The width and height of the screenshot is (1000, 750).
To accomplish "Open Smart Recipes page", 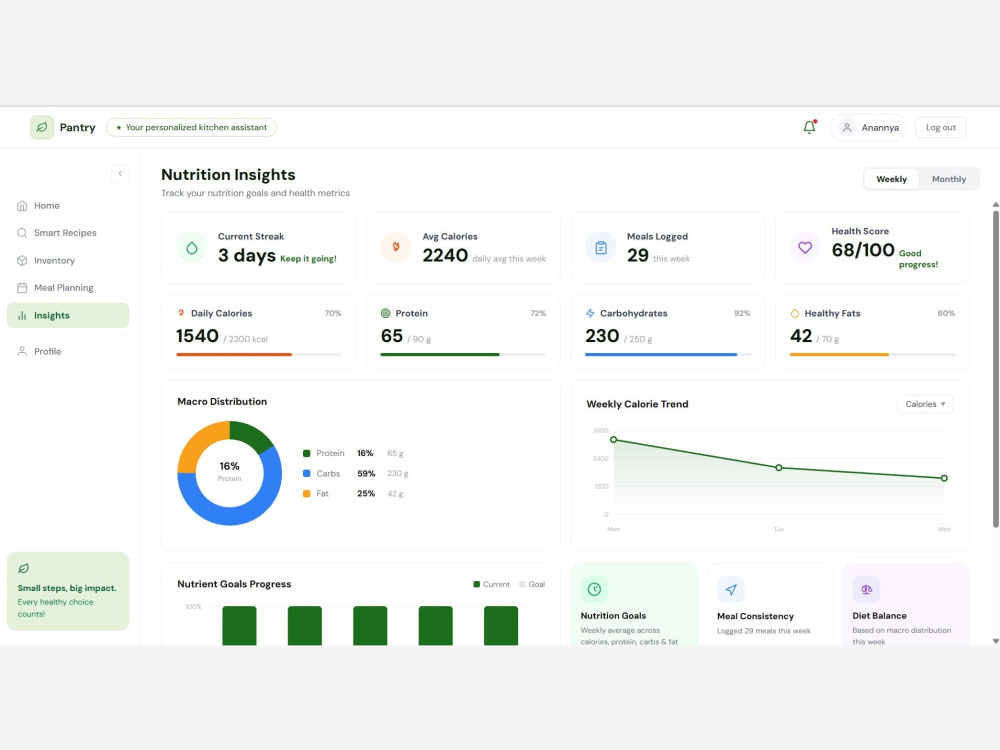I will [x=68, y=233].
